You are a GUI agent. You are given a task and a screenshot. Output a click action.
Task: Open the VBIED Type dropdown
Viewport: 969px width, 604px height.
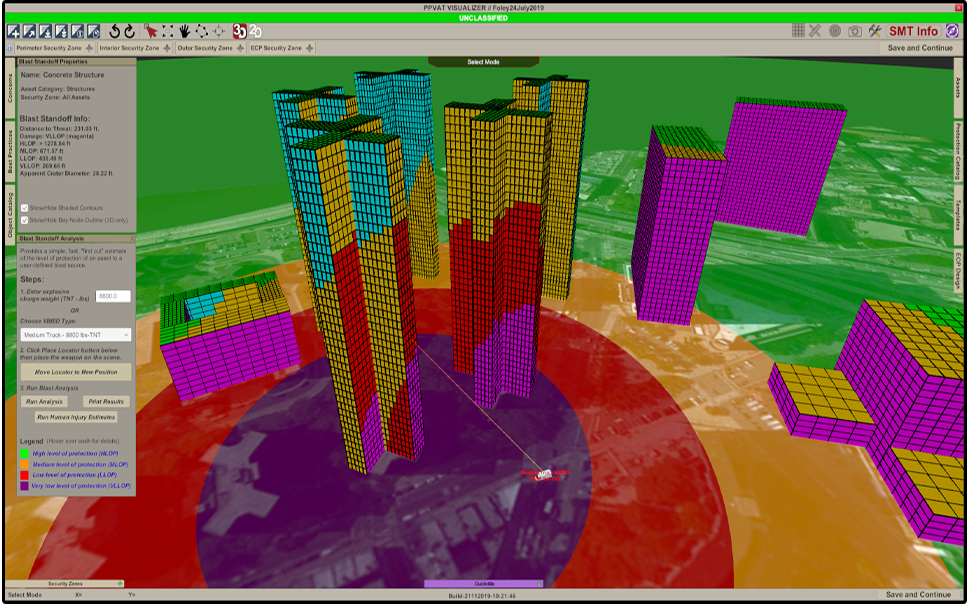pos(76,334)
